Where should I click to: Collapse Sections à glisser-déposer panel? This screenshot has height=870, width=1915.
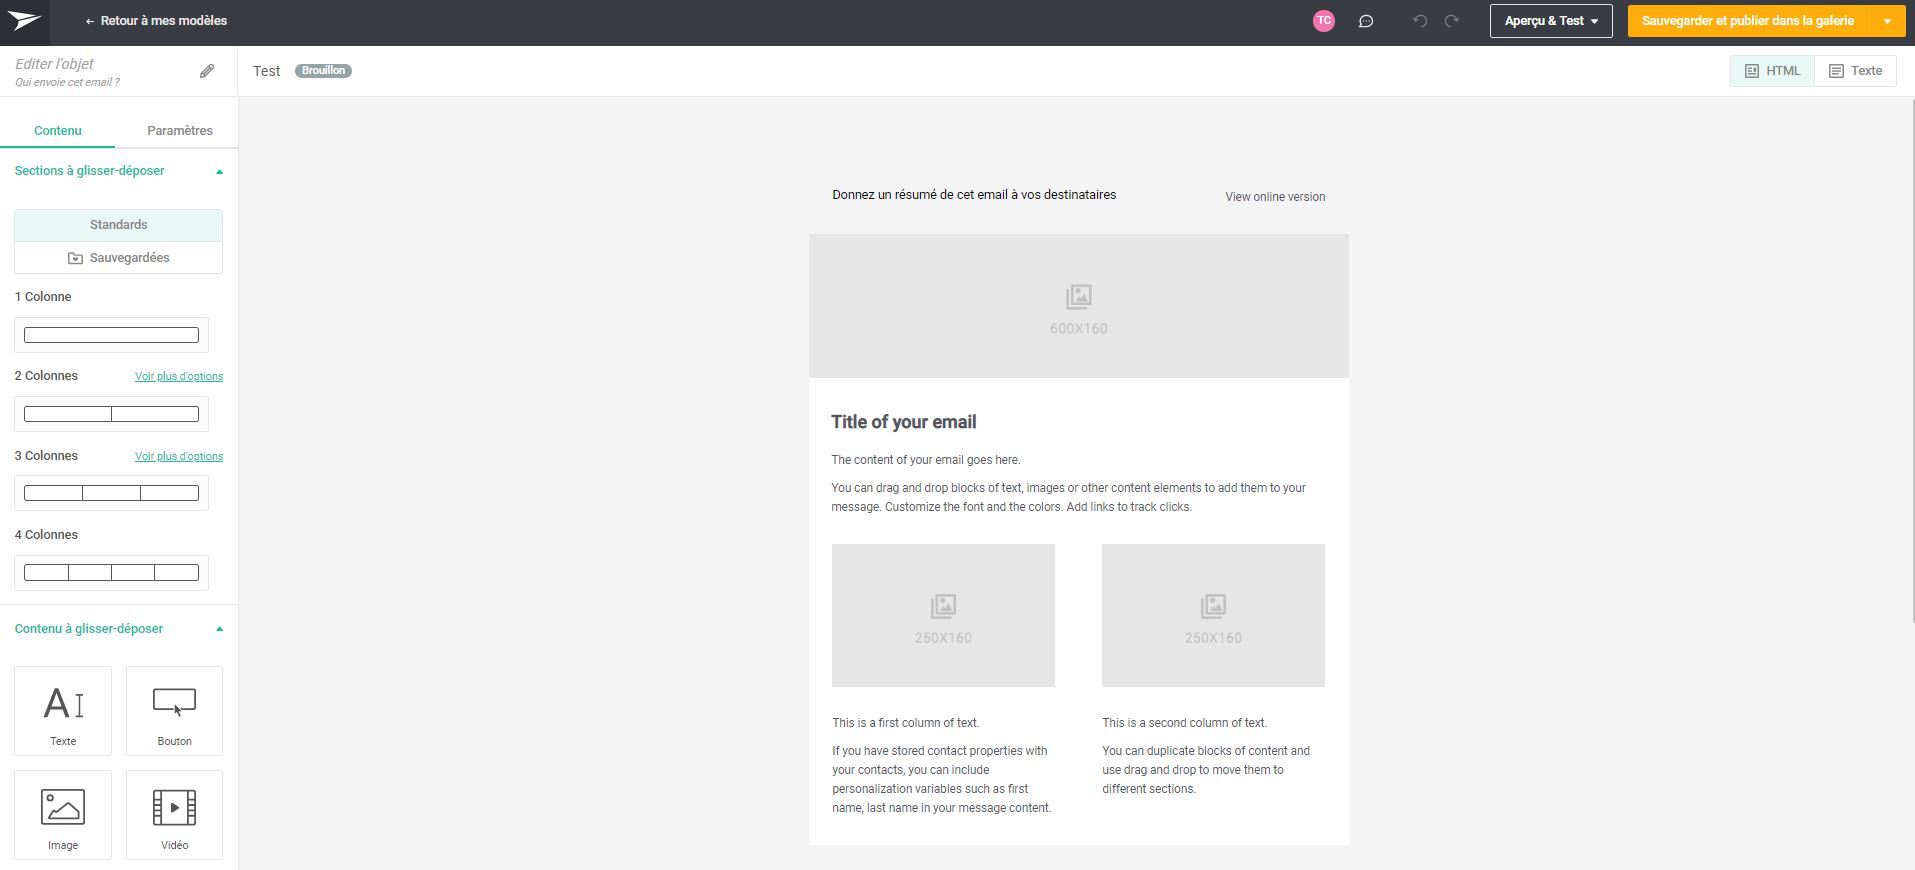(219, 172)
